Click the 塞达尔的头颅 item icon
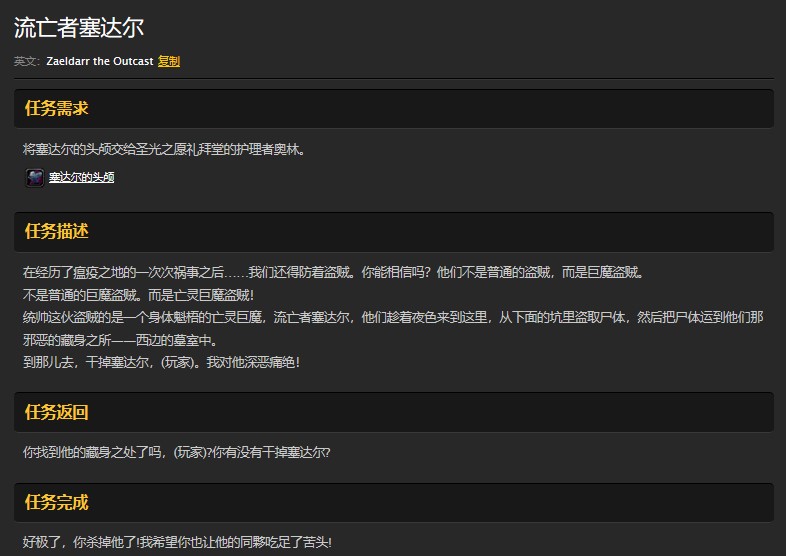The image size is (786, 556). pyautogui.click(x=35, y=178)
